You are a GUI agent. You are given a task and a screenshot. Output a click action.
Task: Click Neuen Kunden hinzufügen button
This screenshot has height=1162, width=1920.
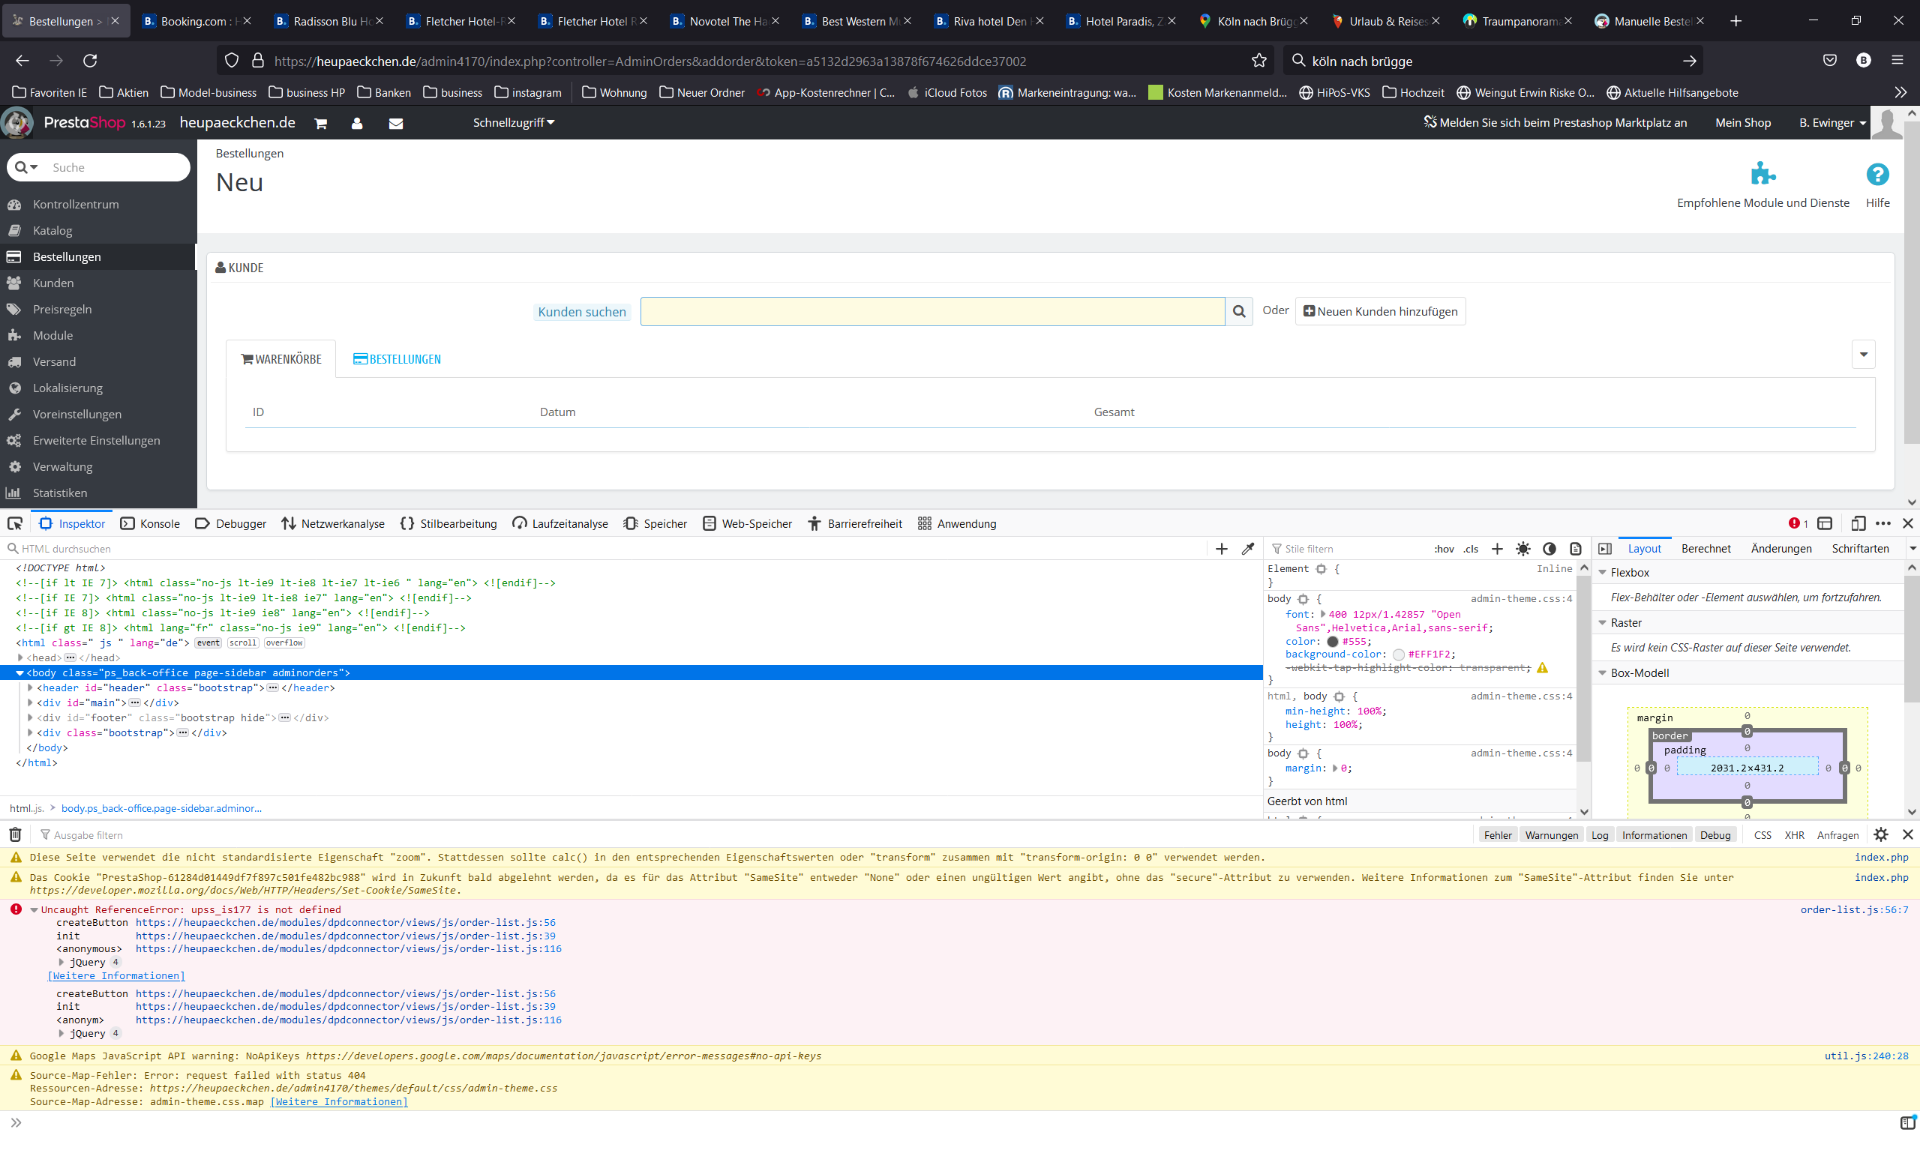[x=1380, y=311]
